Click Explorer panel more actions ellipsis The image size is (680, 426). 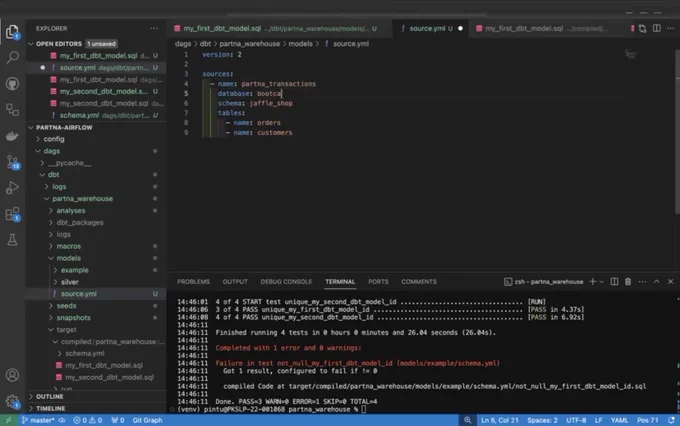154,28
